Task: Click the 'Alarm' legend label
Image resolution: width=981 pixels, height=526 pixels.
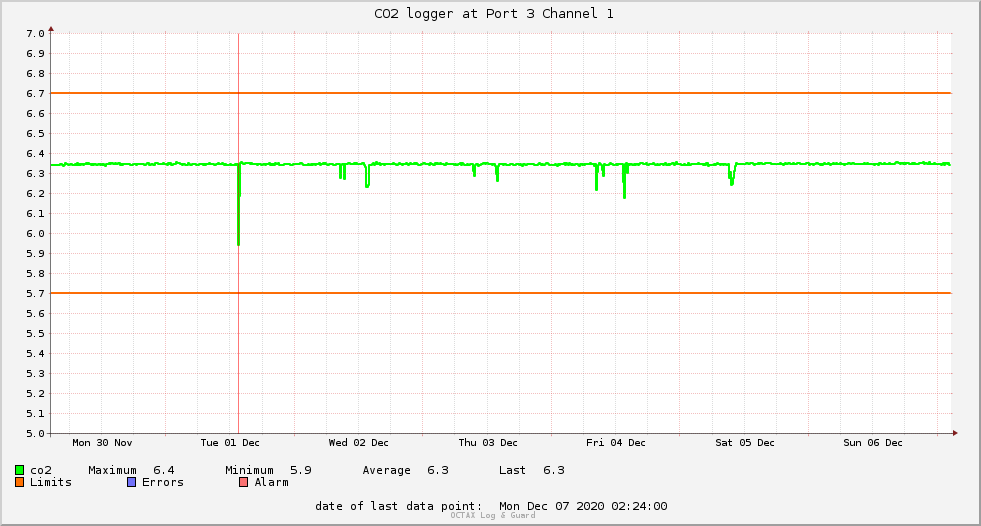Action: click(272, 482)
